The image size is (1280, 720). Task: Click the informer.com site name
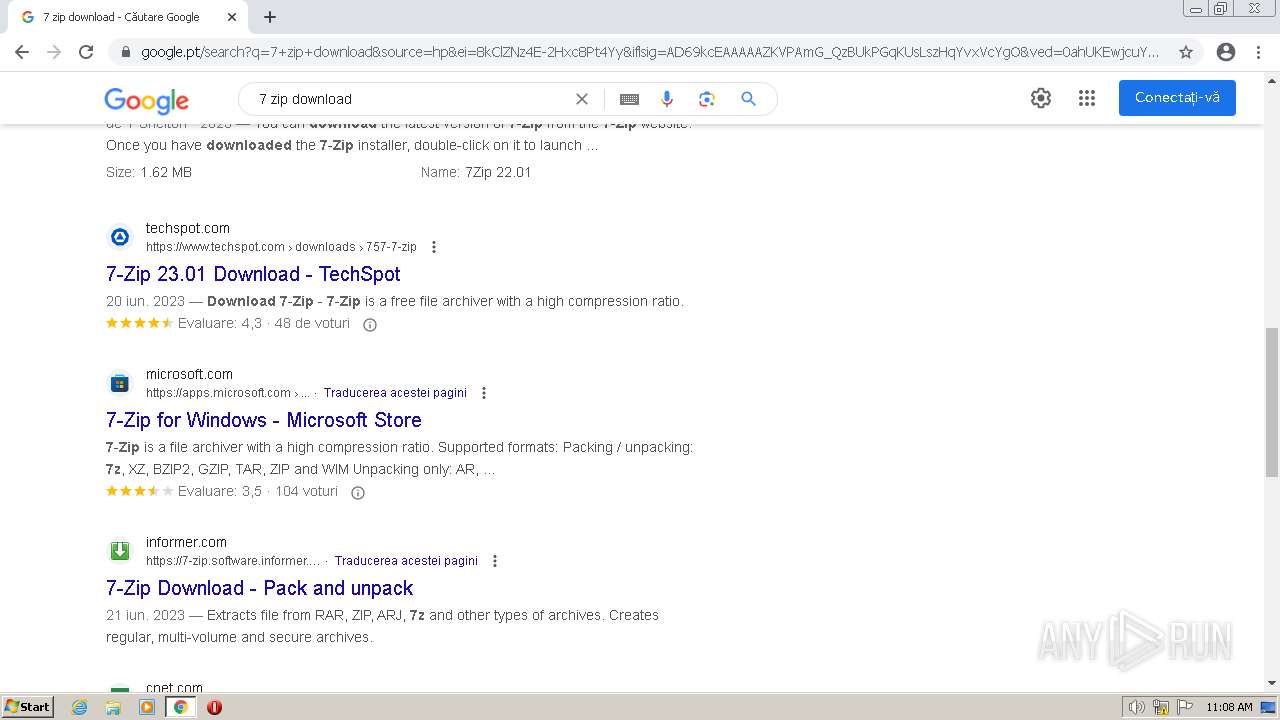click(186, 542)
